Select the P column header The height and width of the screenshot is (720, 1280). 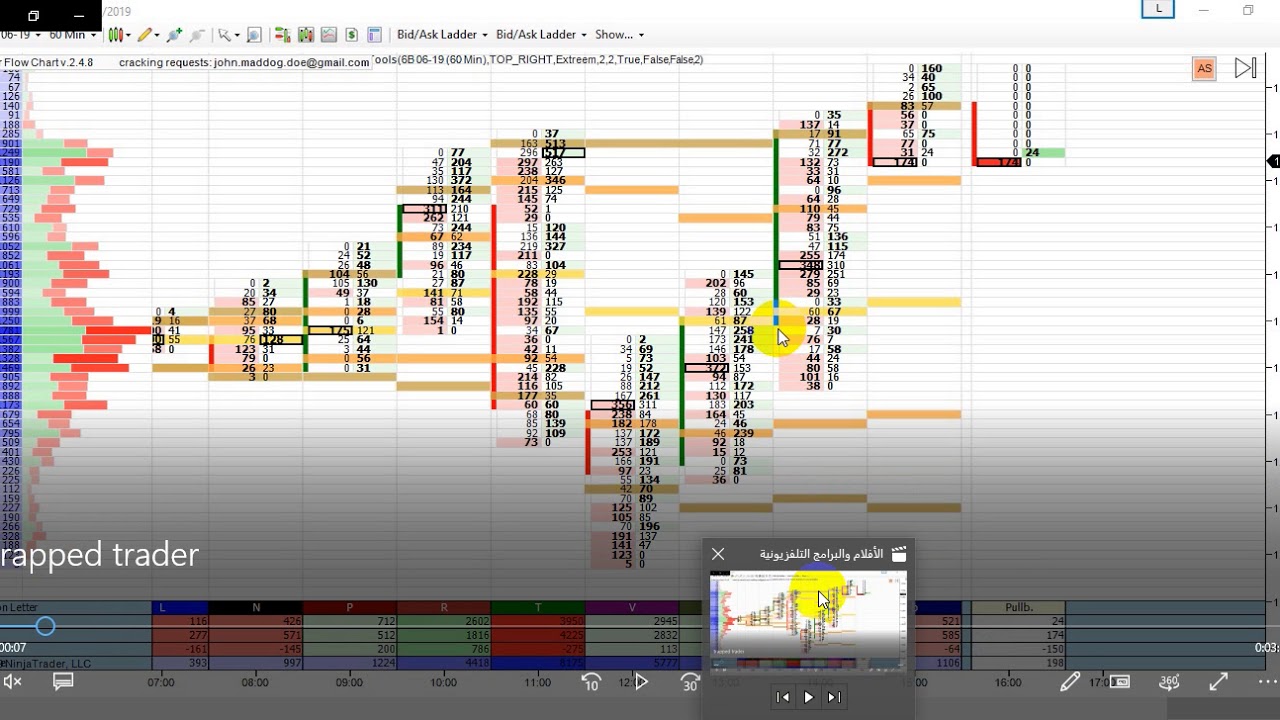coord(349,607)
